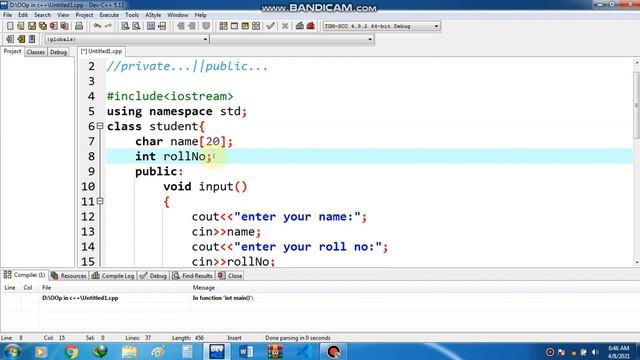Image resolution: width=640 pixels, height=360 pixels.
Task: Open Find with the magnifier icon
Action: click(x=125, y=26)
